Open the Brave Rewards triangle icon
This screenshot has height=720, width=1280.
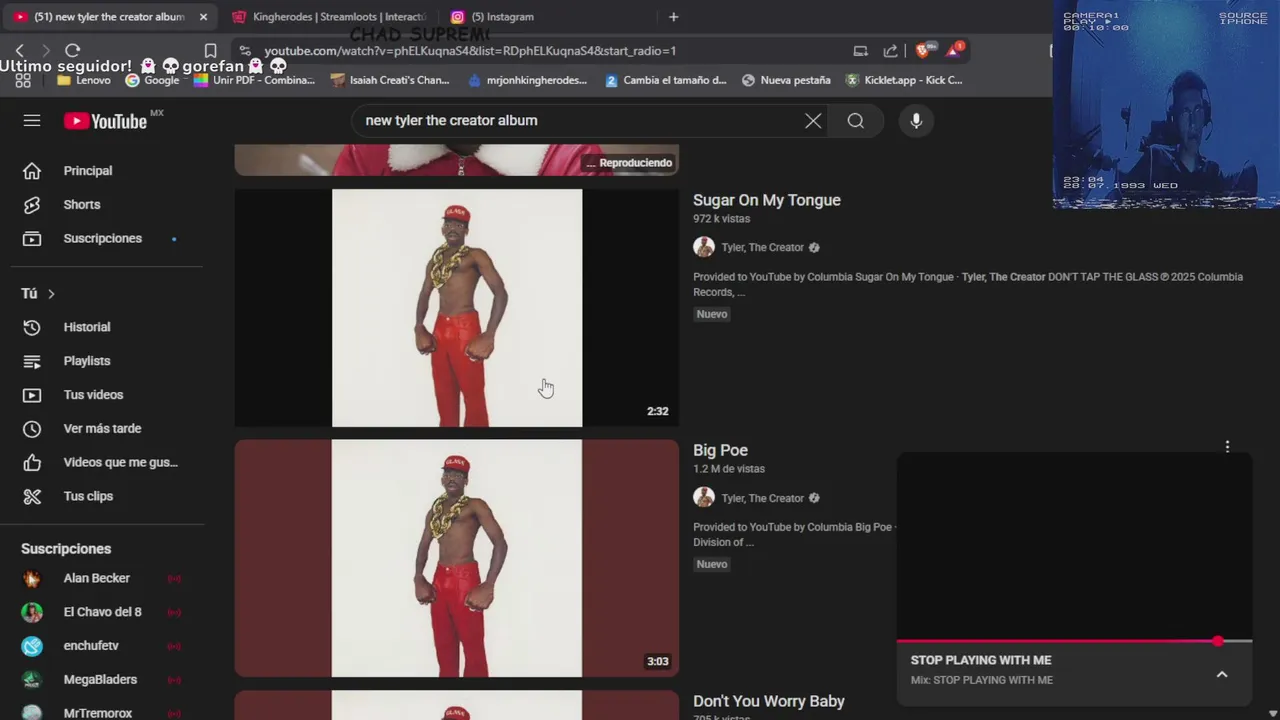[x=954, y=50]
